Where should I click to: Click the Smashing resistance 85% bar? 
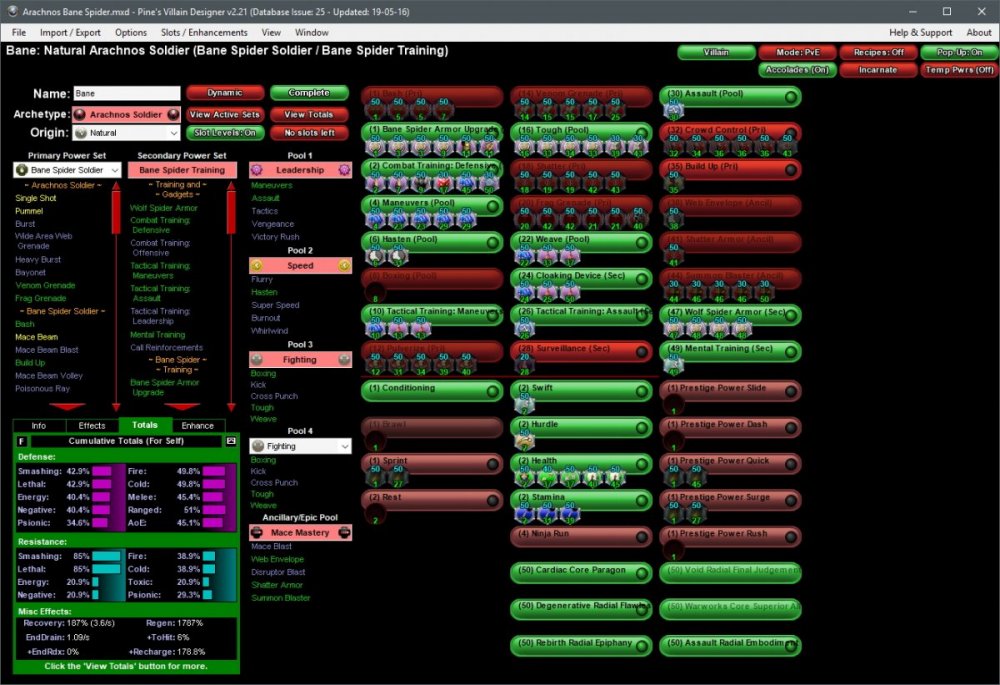pyautogui.click(x=106, y=556)
